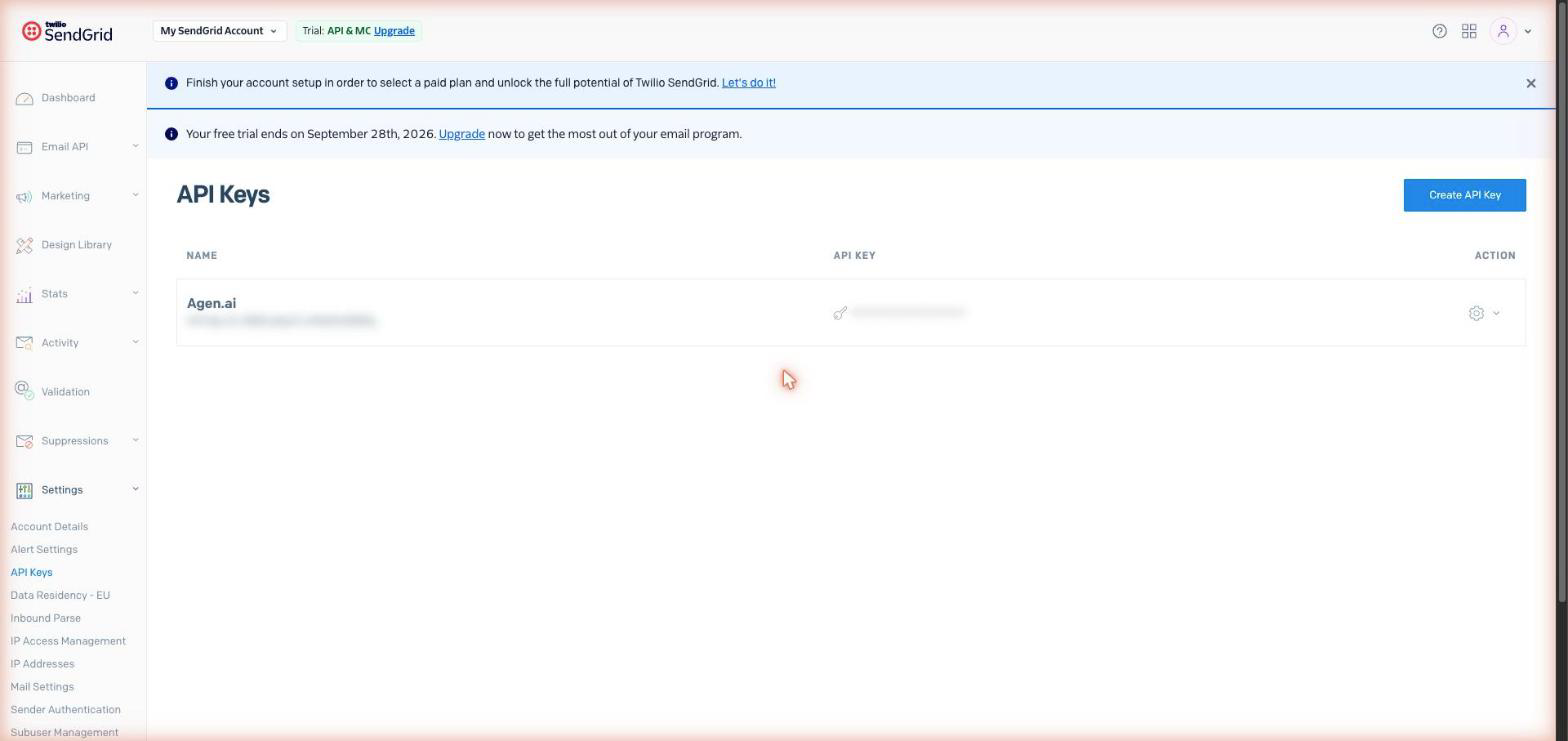Open Validation in the sidebar
The image size is (1568, 741).
(x=65, y=392)
